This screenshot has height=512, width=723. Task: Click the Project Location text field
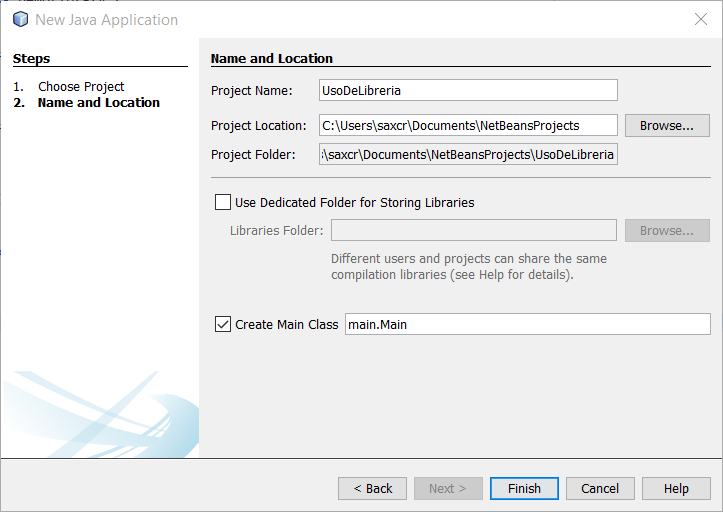pyautogui.click(x=468, y=125)
